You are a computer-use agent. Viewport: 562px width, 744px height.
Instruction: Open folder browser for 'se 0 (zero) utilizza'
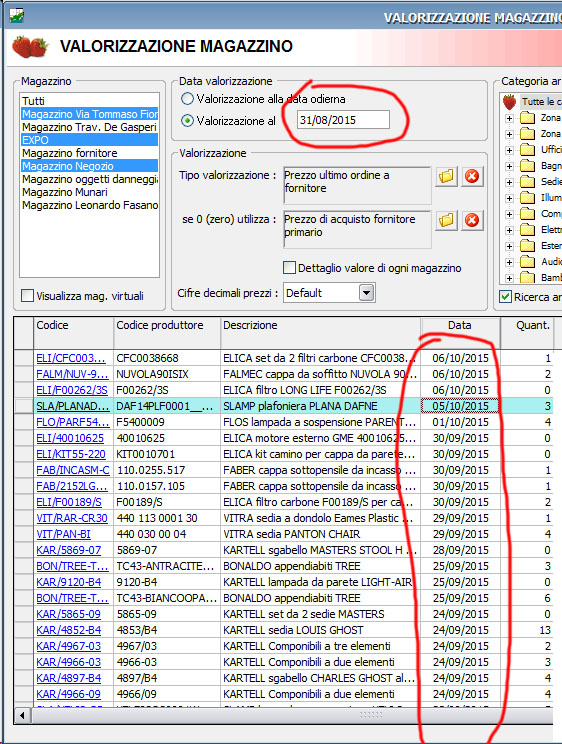(x=446, y=221)
